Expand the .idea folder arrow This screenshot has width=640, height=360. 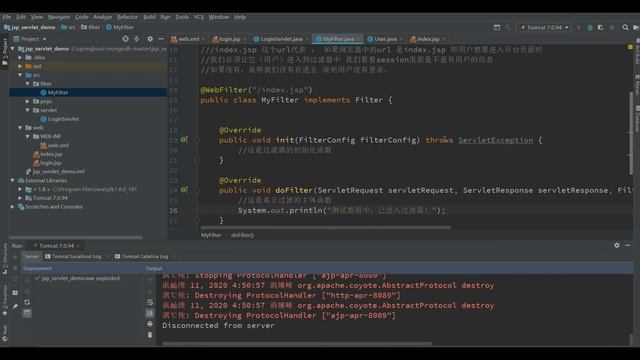pyautogui.click(x=20, y=58)
